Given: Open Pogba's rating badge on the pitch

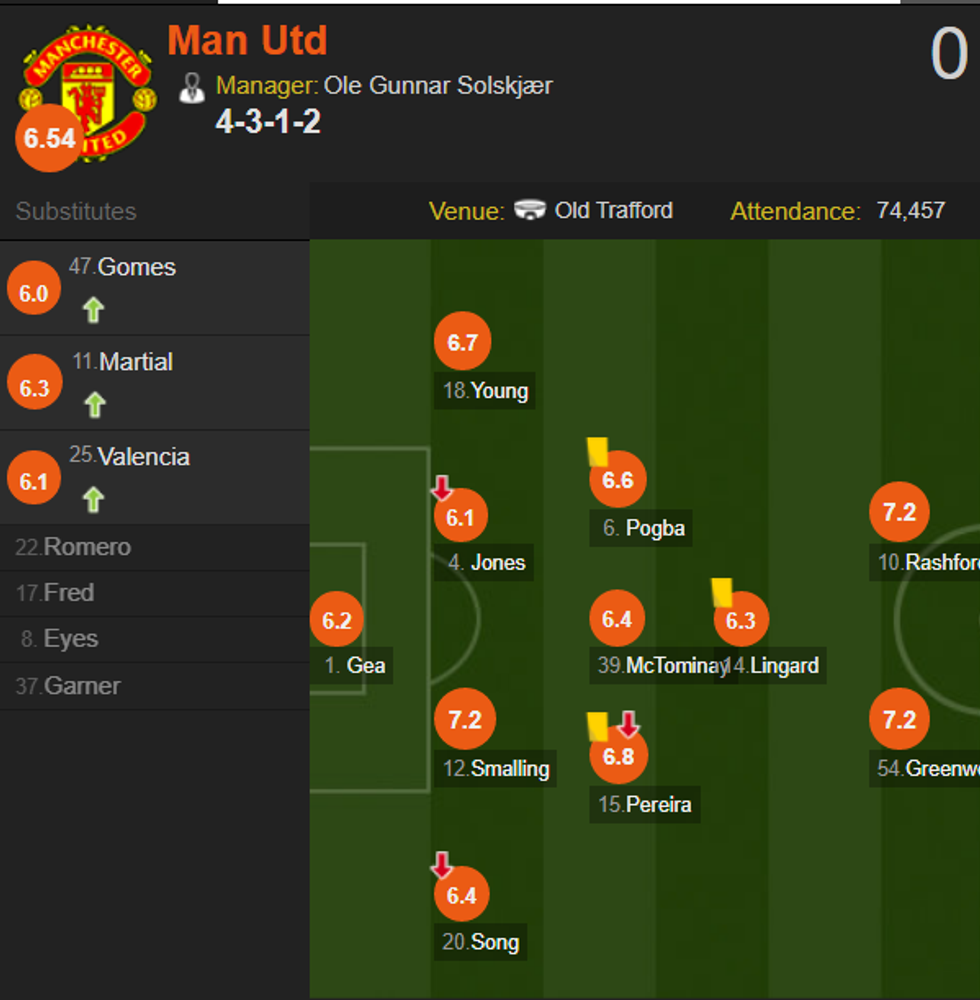Looking at the screenshot, I should point(617,479).
